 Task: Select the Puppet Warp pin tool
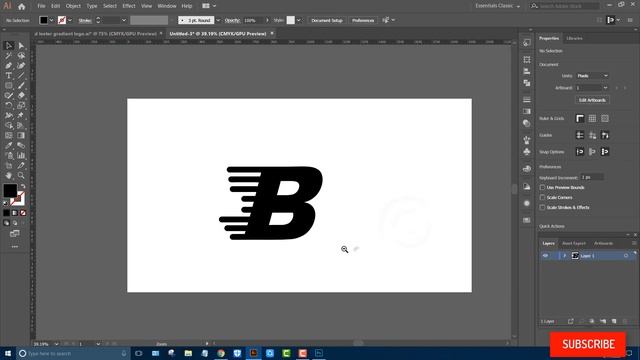(21, 116)
